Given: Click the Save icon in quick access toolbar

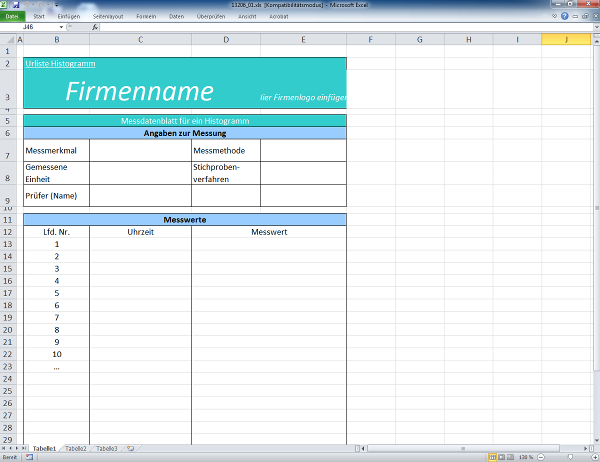Looking at the screenshot, I should coord(15,5).
